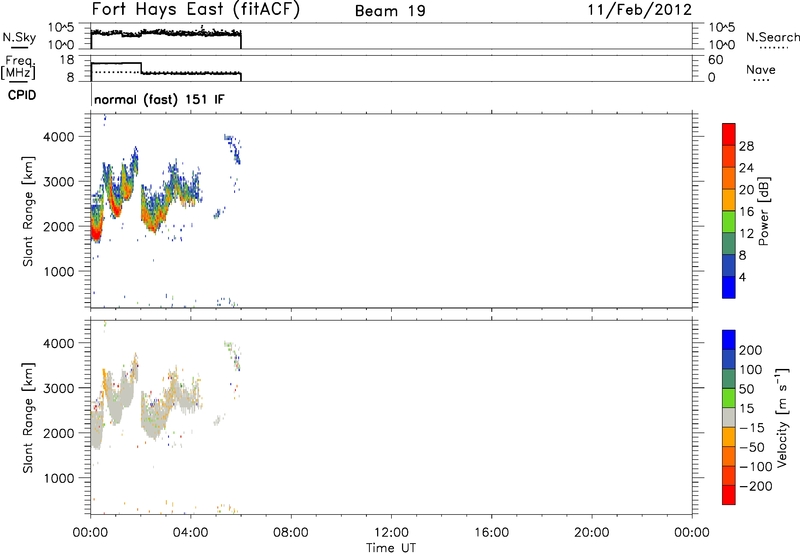Click the light green 12–16 dB Power segment

(x=729, y=222)
